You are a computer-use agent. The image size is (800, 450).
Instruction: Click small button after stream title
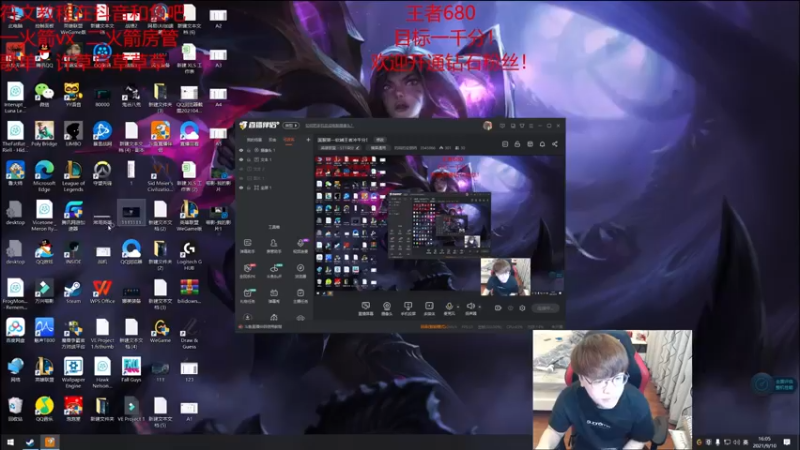380,140
